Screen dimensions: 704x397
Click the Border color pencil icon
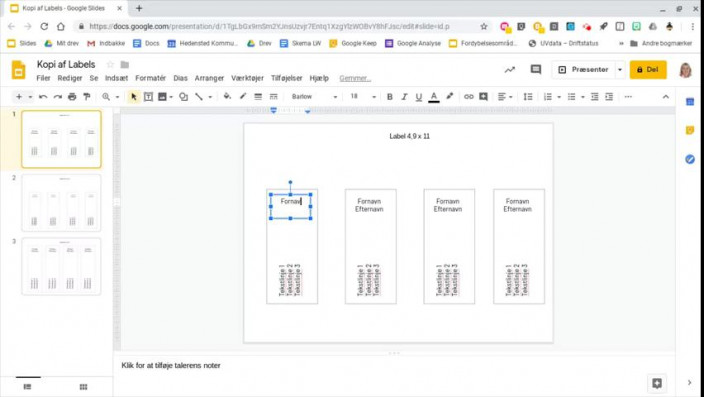[x=243, y=97]
